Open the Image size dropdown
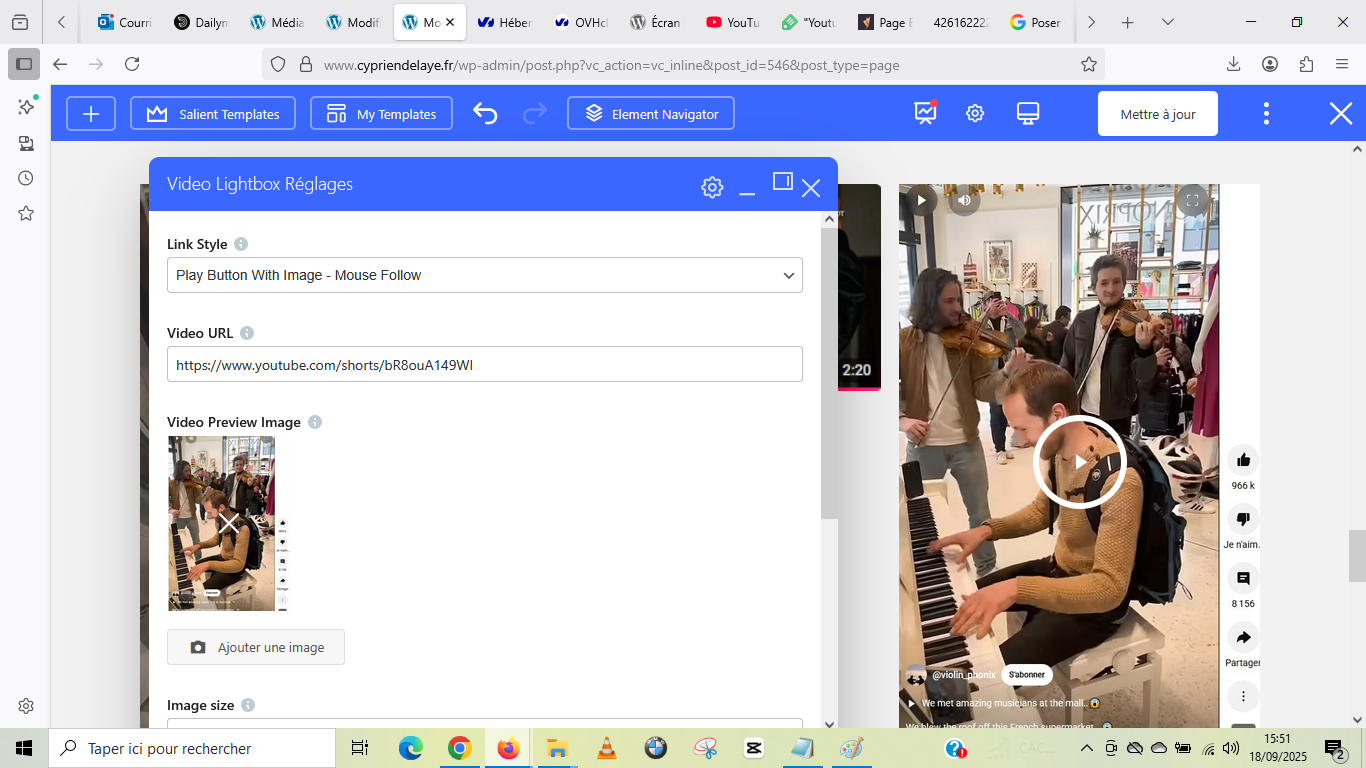Image resolution: width=1366 pixels, height=768 pixels. click(484, 726)
